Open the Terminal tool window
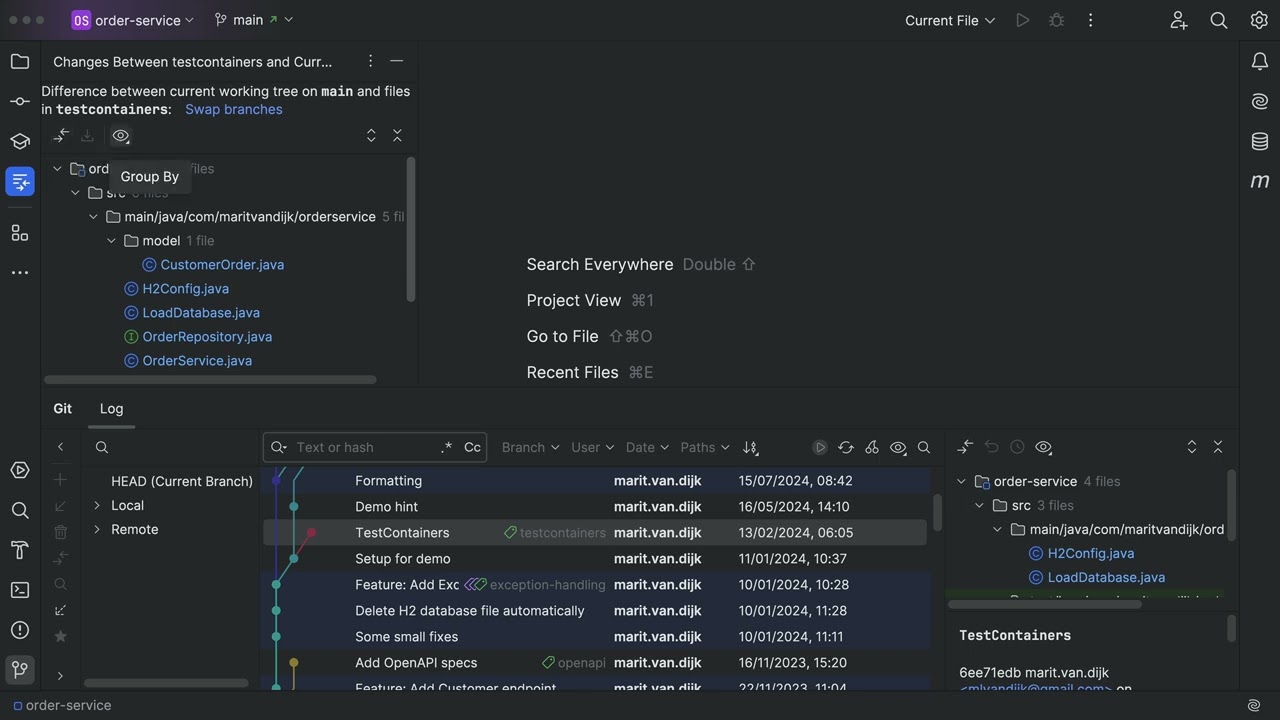Image resolution: width=1280 pixels, height=720 pixels. tap(20, 590)
